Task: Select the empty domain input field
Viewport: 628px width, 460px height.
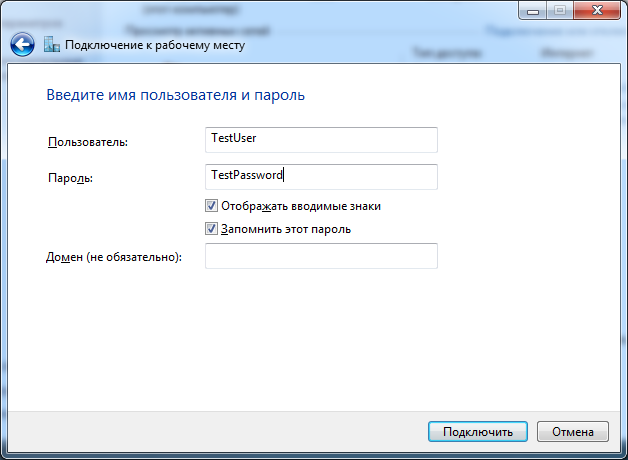Action: 320,257
